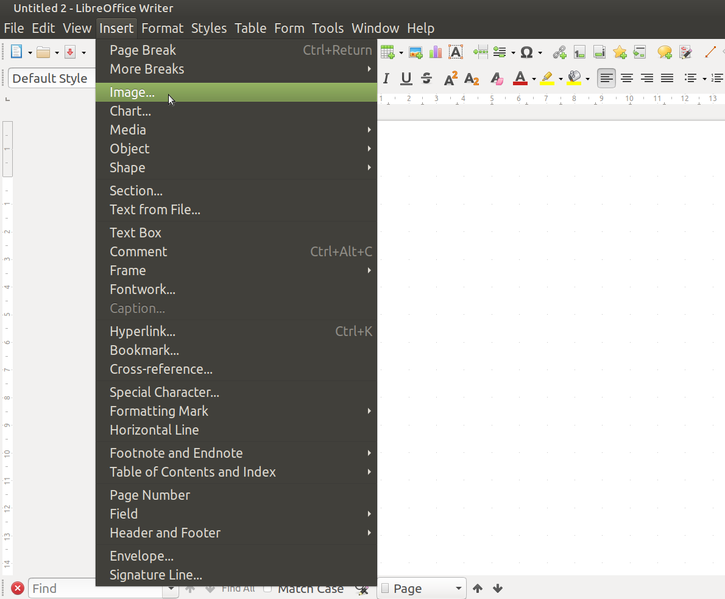Click the Insert Table grid icon

click(x=387, y=52)
